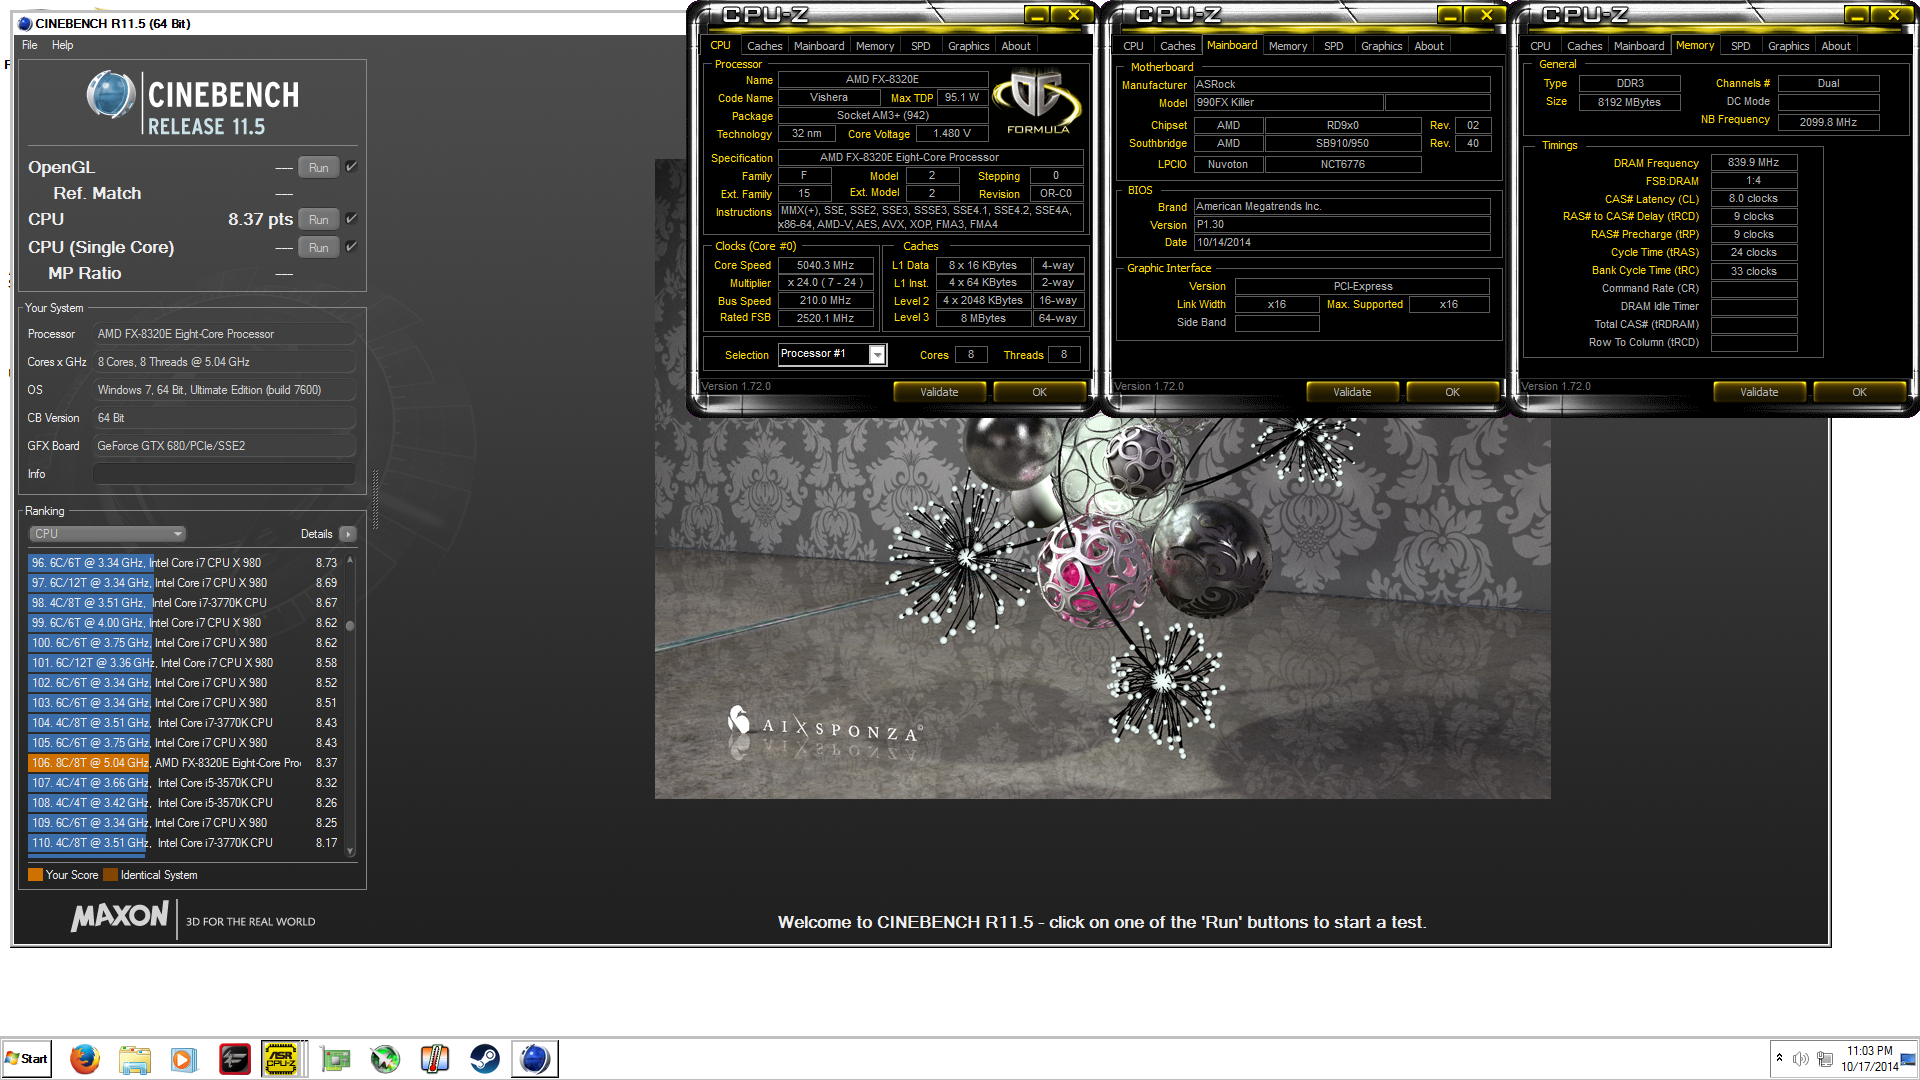
Task: Select CPU tab in CPU-Z Memory window
Action: click(1540, 46)
